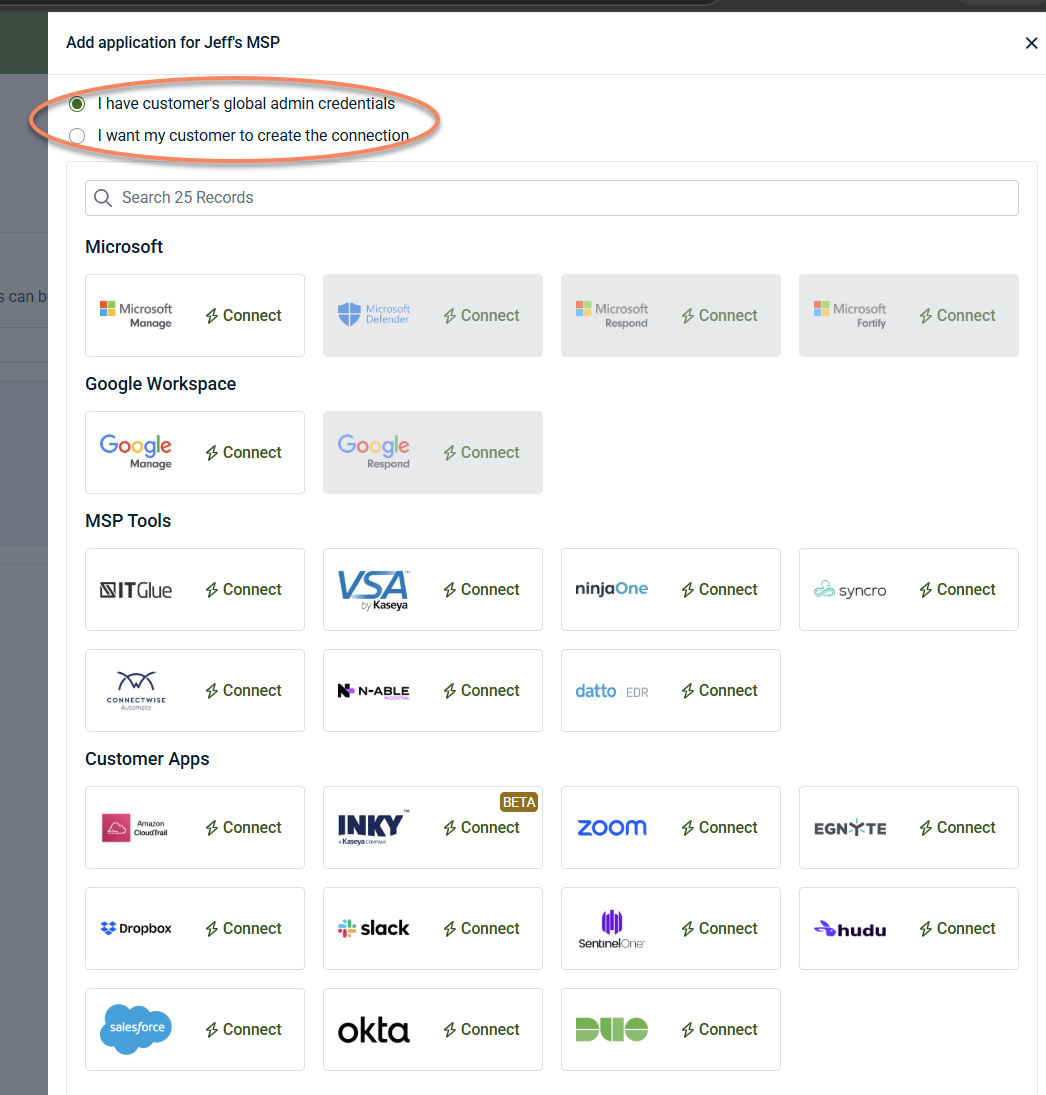Click the Search 25 Records field
Screen dimensions: 1046x1095
tap(552, 198)
